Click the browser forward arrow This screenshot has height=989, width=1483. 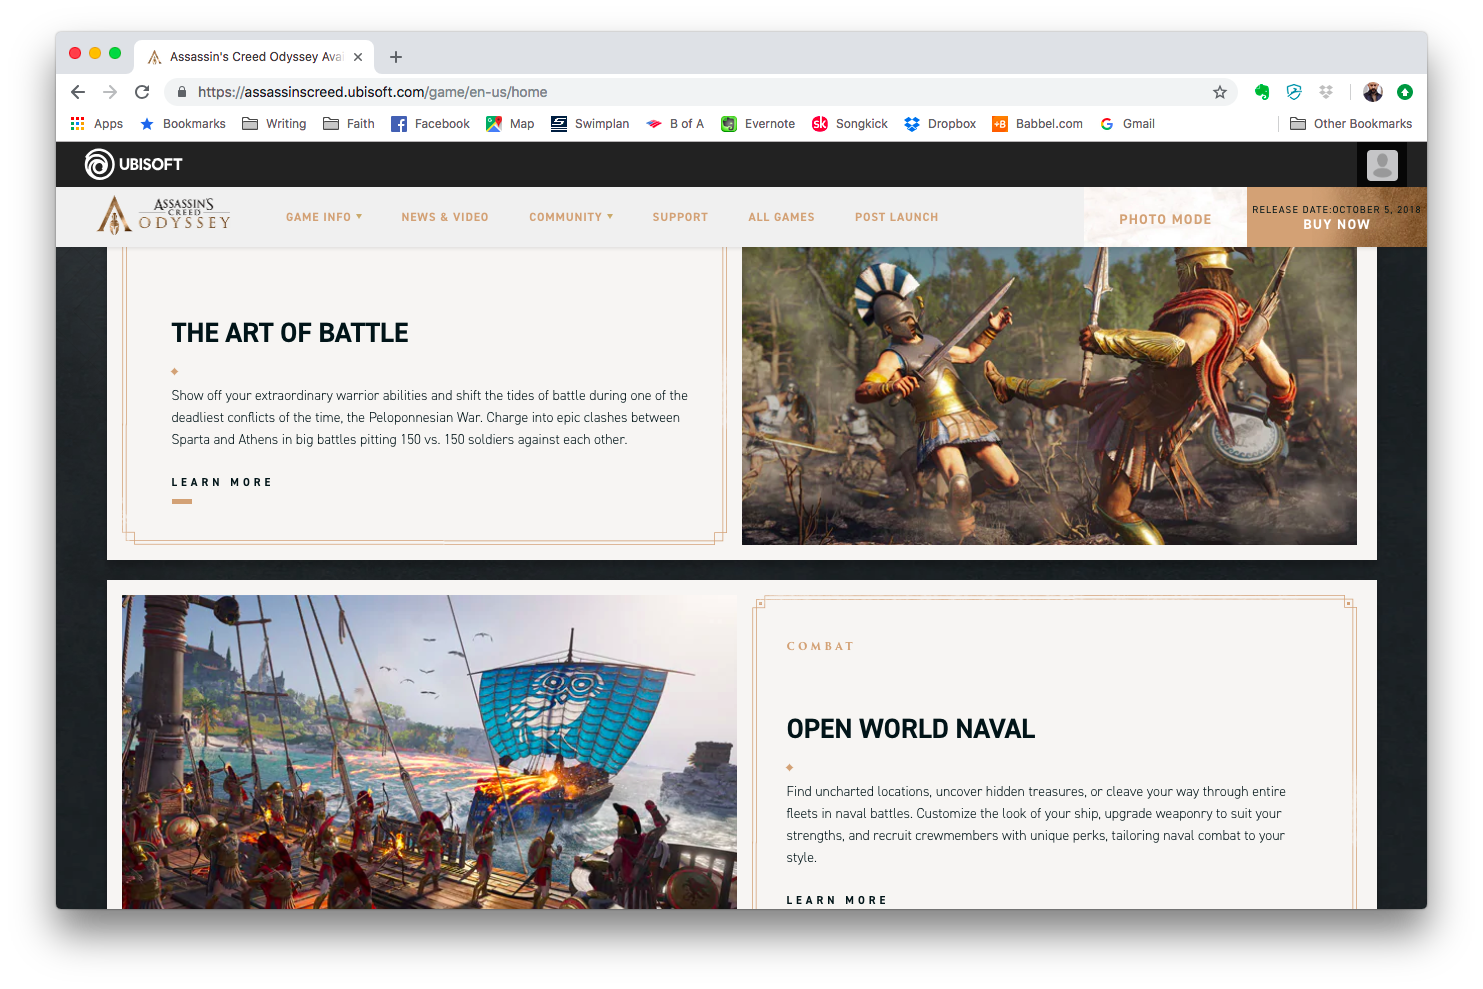point(110,92)
